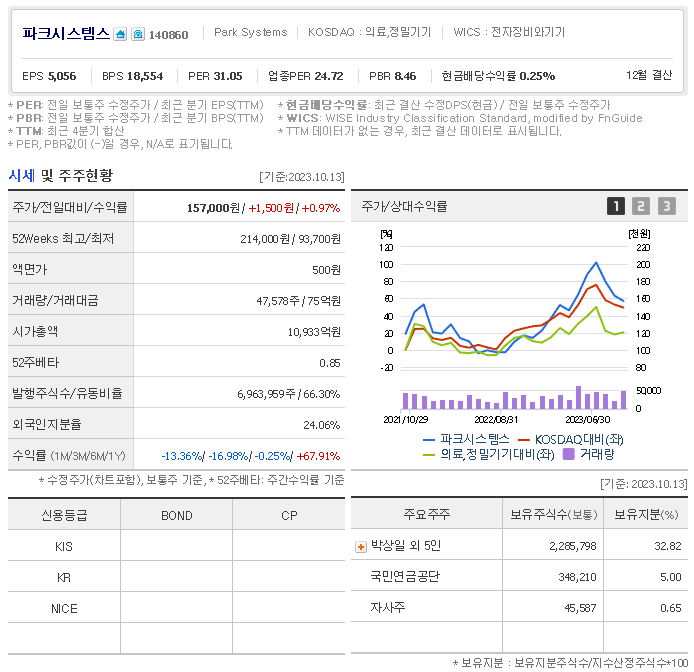
Task: Click the WICS : 전자장비와기기 classification
Action: [x=509, y=32]
